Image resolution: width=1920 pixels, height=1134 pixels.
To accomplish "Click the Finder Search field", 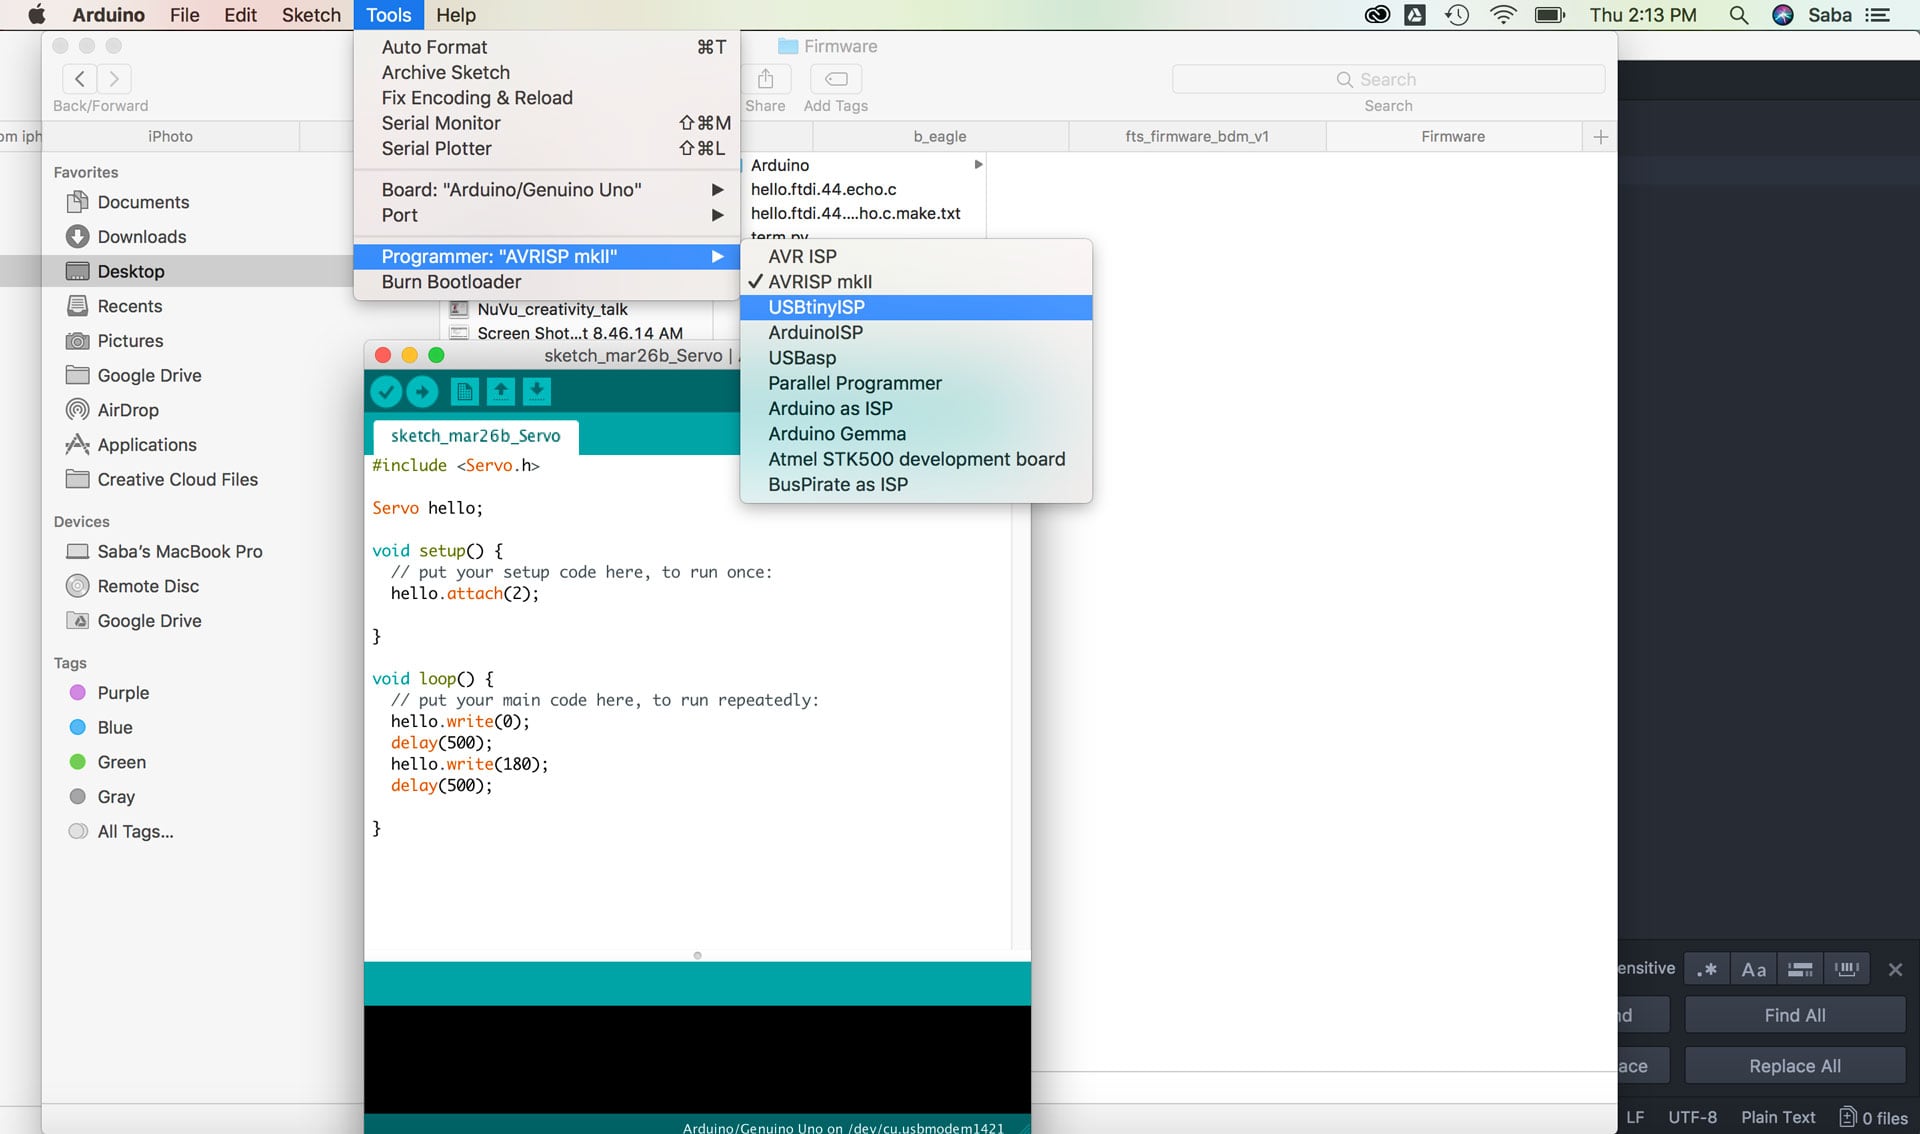I will pos(1388,79).
